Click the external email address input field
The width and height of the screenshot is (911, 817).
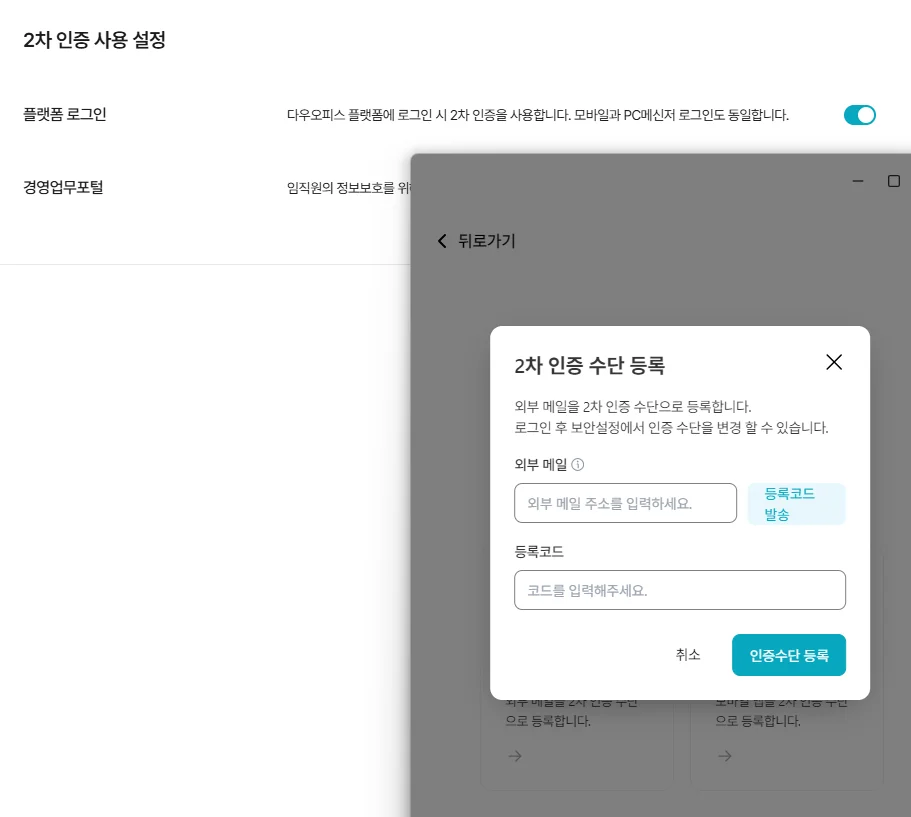625,503
